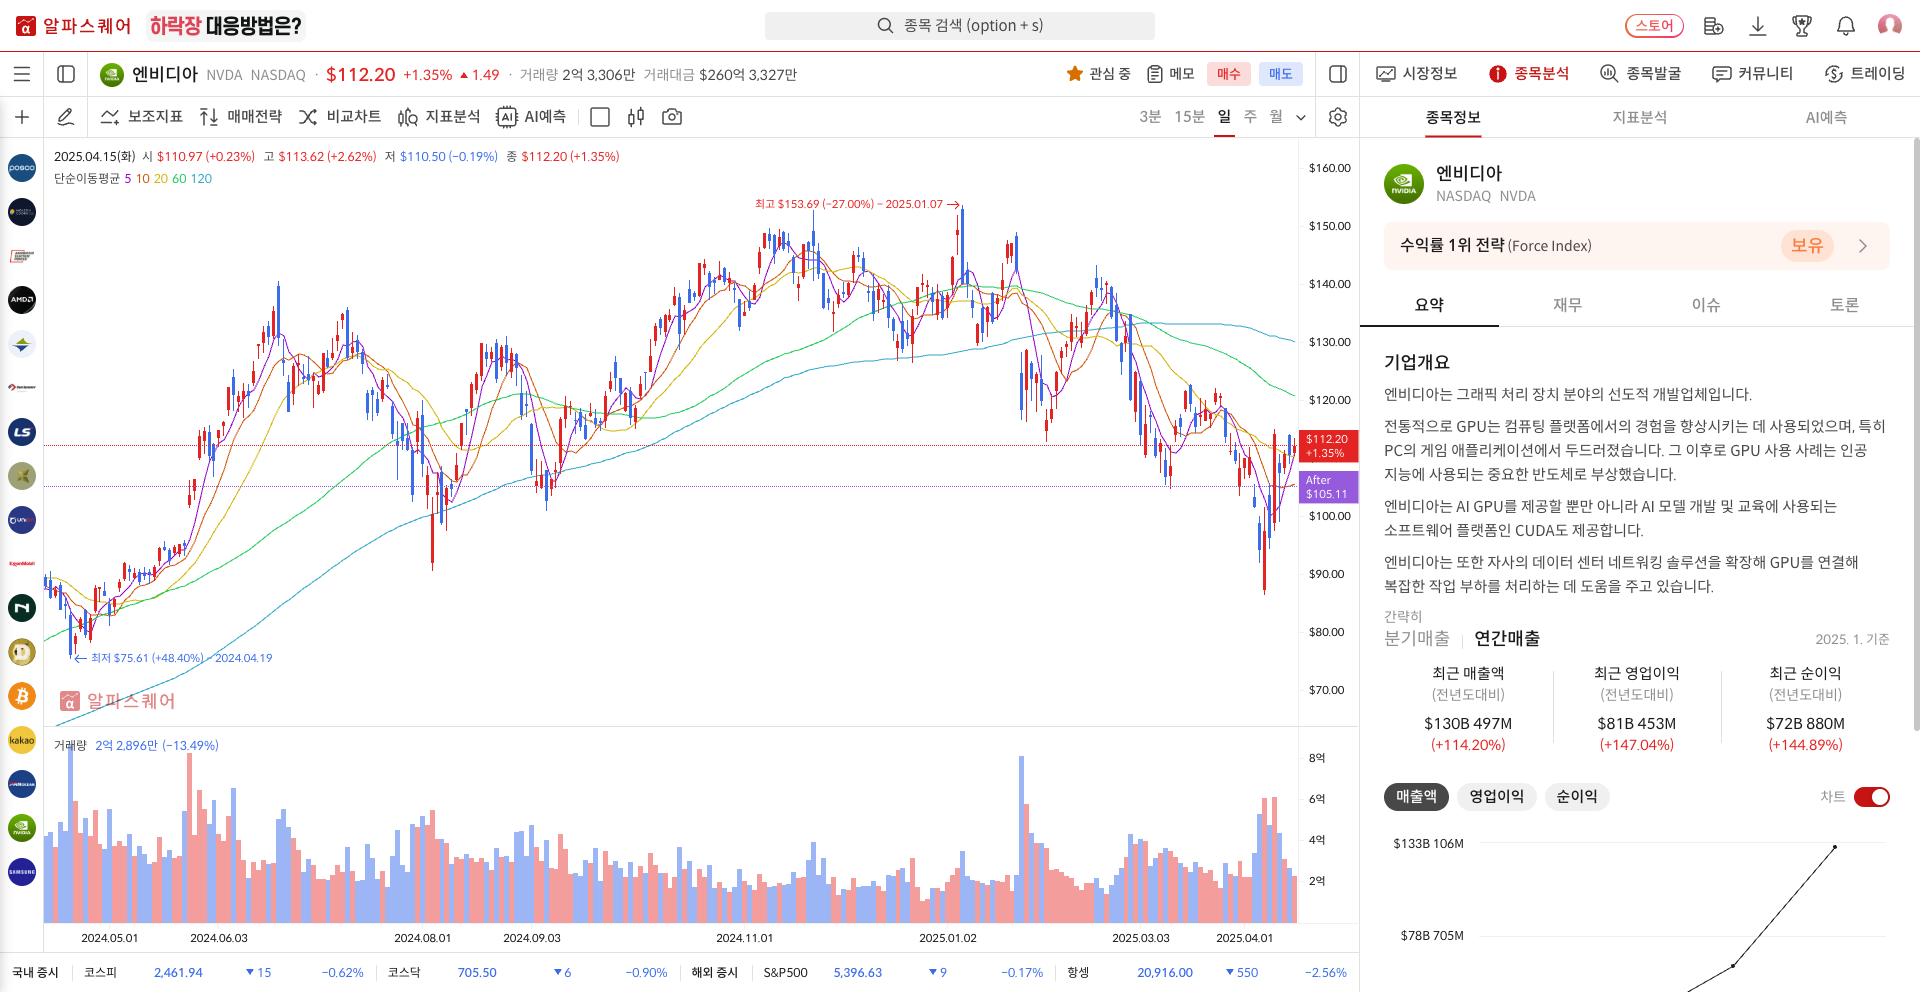
Task: Open 커뮤니티 community tab
Action: [1753, 74]
